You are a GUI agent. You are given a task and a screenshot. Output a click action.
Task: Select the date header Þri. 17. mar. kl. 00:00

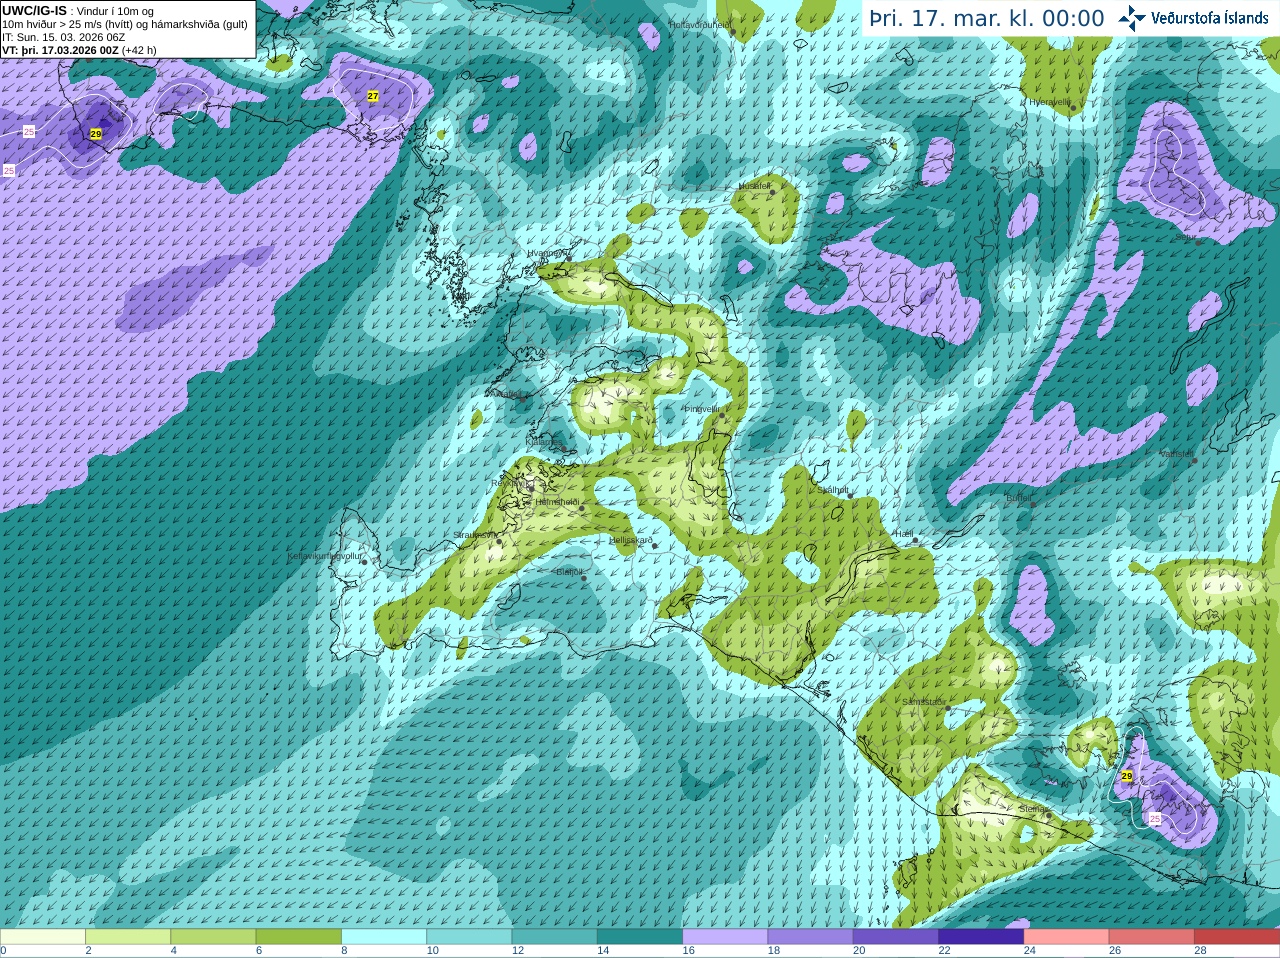coord(987,18)
